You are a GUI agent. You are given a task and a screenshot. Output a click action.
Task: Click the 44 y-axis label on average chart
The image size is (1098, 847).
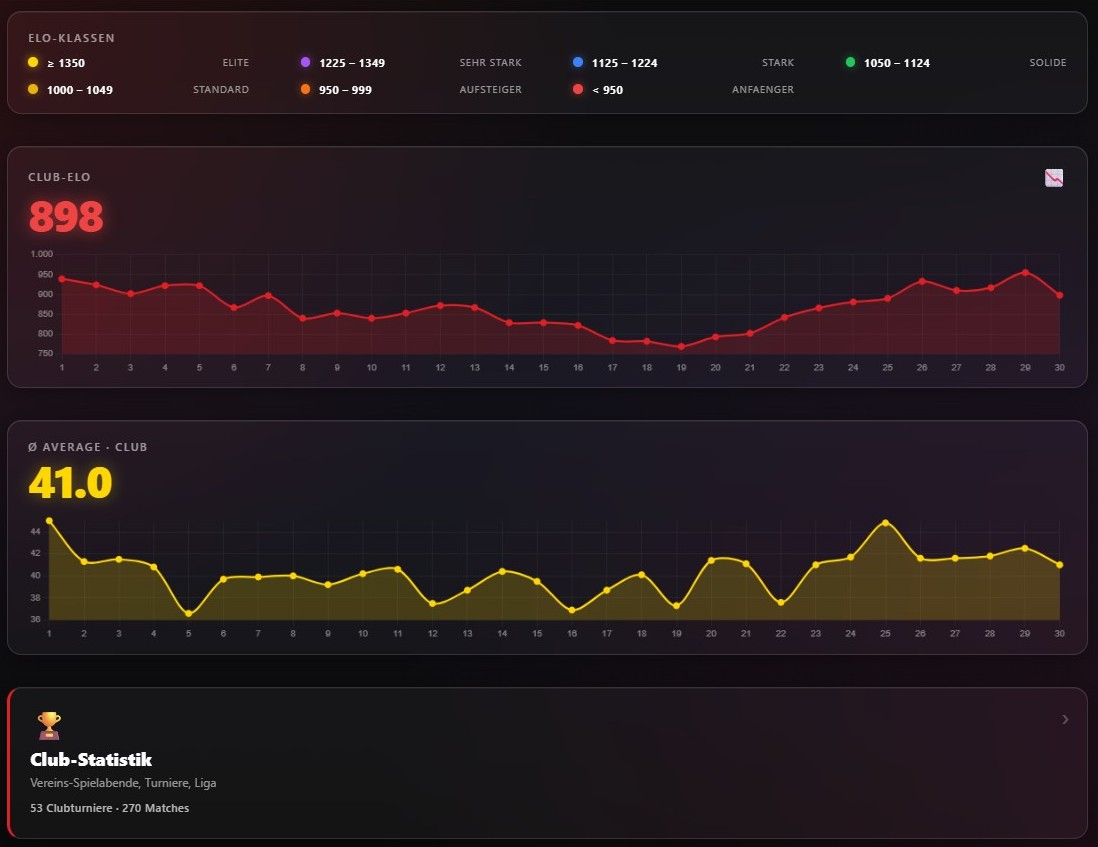coord(36,532)
